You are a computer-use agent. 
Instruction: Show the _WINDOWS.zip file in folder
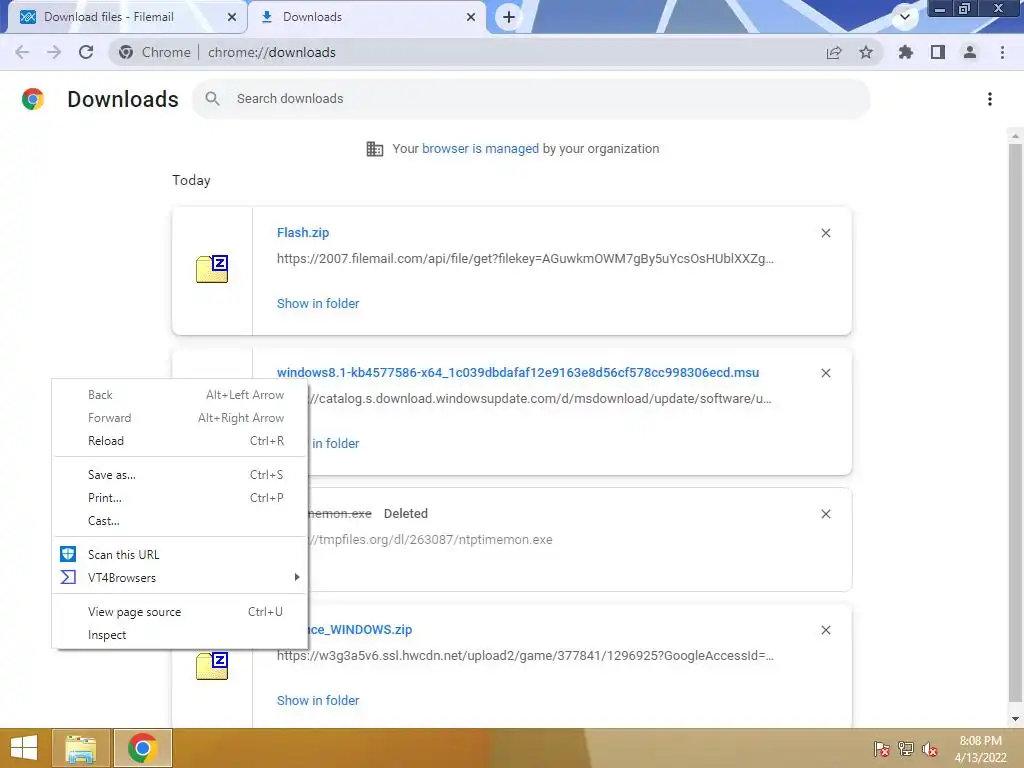click(x=318, y=701)
